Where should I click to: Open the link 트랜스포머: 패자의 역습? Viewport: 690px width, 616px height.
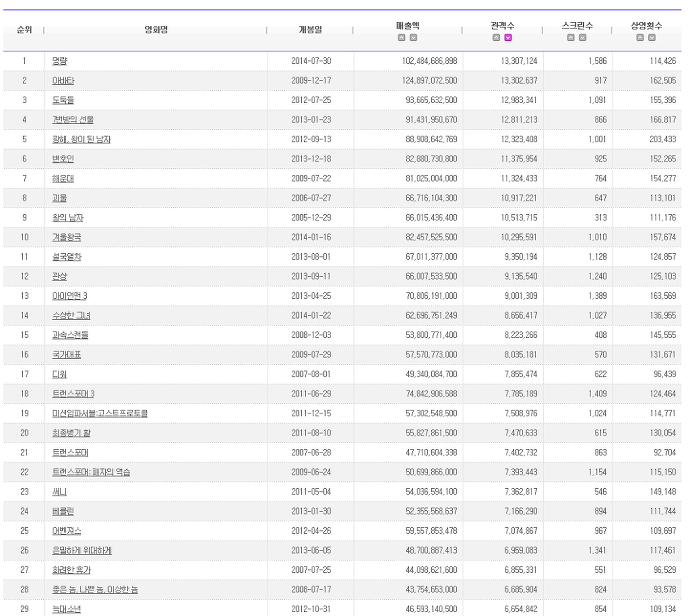click(x=91, y=473)
